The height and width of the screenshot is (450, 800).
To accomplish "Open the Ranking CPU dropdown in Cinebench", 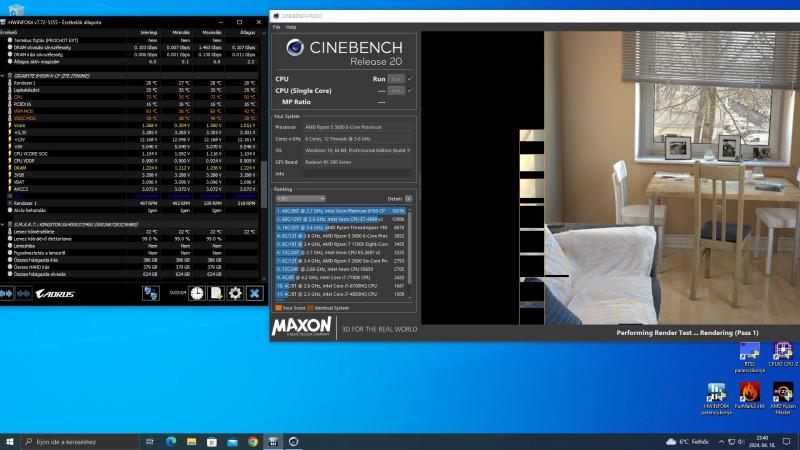I will (x=301, y=198).
